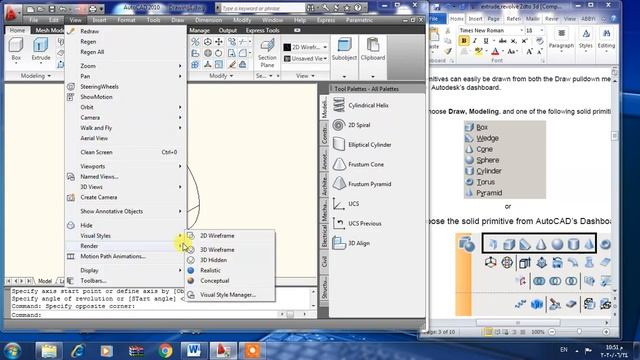The image size is (640, 360).
Task: Toggle Bold in Word ribbon
Action: coord(464,41)
